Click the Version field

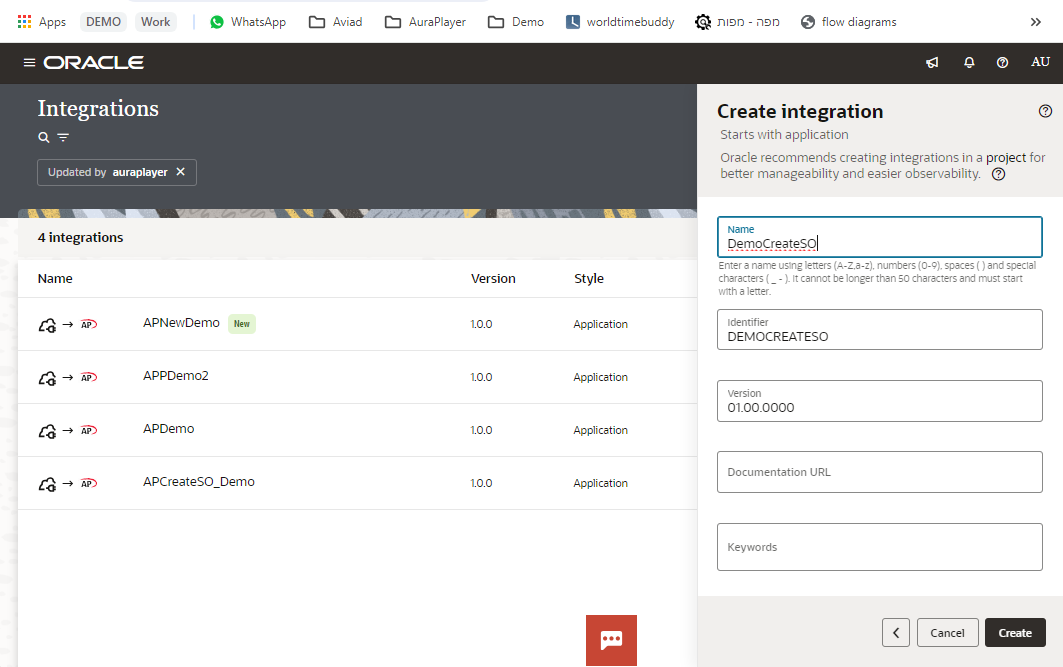pyautogui.click(x=880, y=401)
